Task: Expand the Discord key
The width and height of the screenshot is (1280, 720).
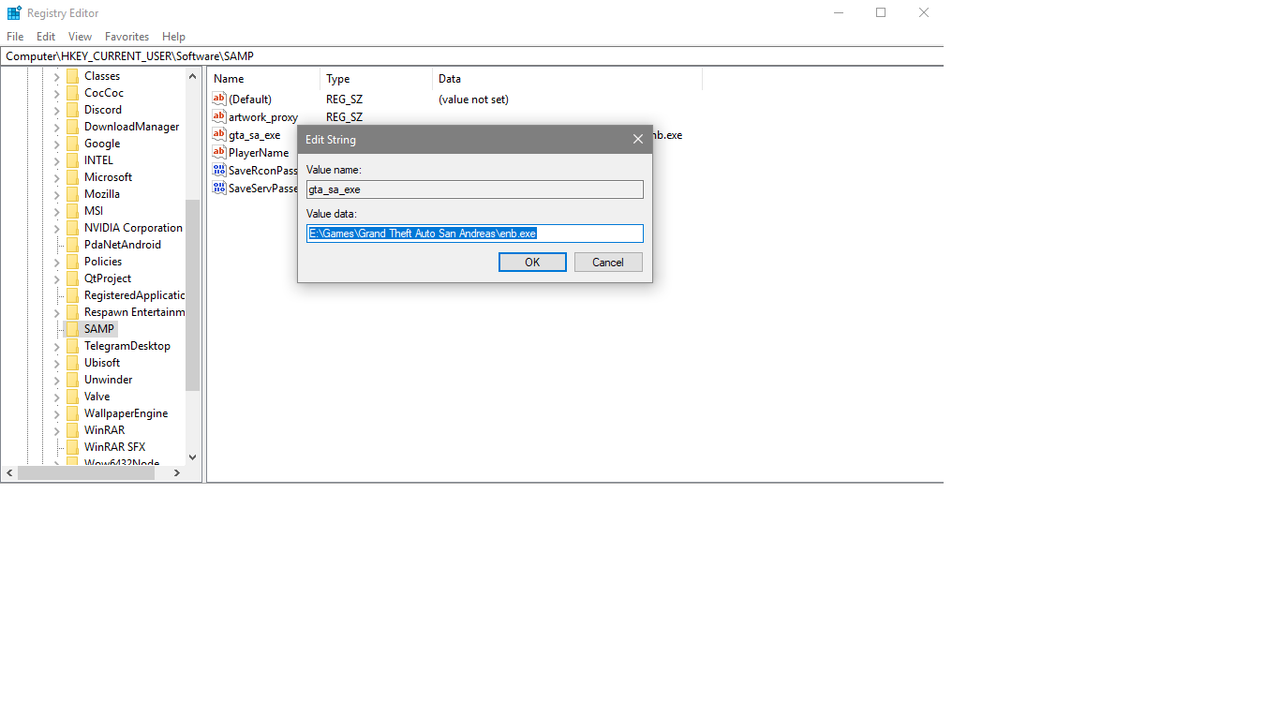Action: tap(57, 111)
